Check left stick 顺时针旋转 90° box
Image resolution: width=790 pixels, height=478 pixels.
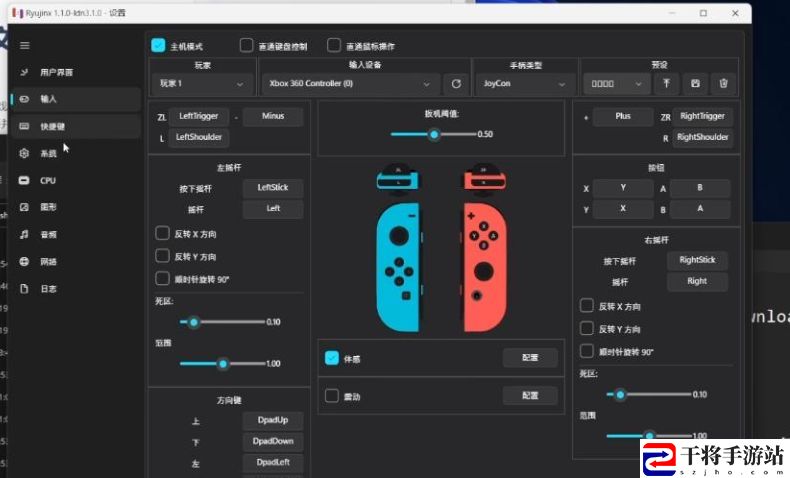[x=162, y=279]
